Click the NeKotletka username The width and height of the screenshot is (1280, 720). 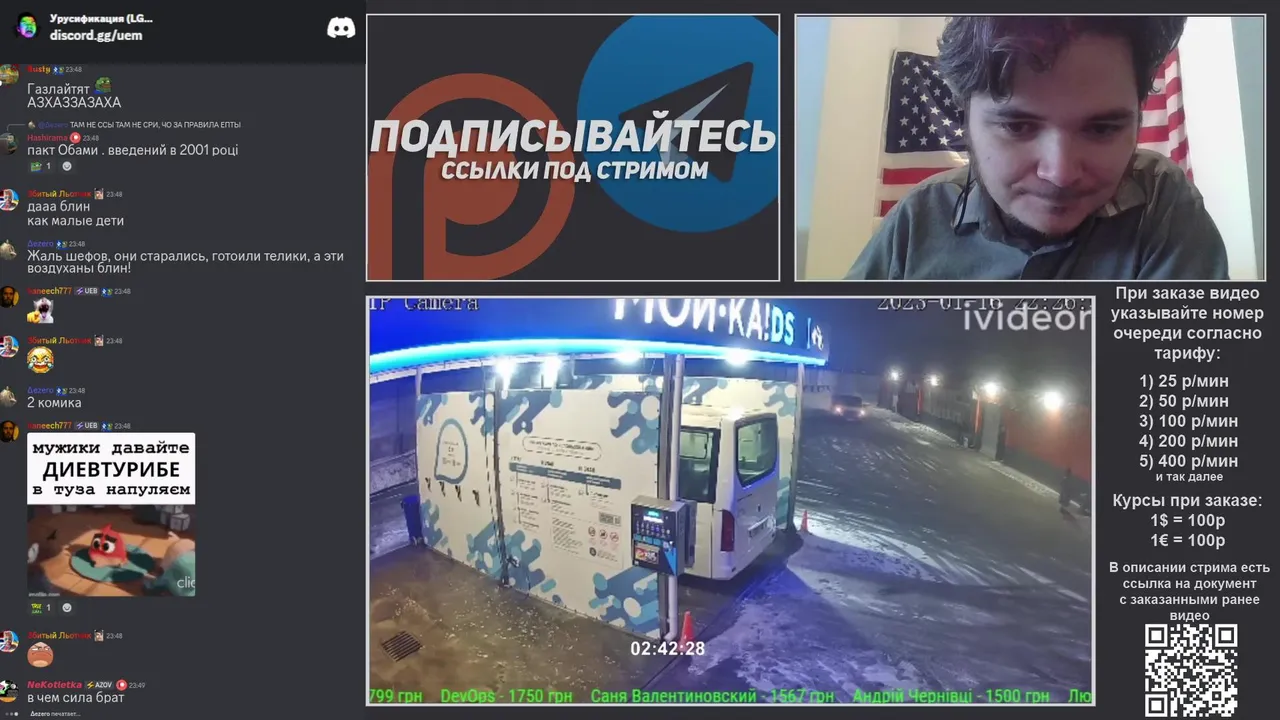pyautogui.click(x=54, y=685)
